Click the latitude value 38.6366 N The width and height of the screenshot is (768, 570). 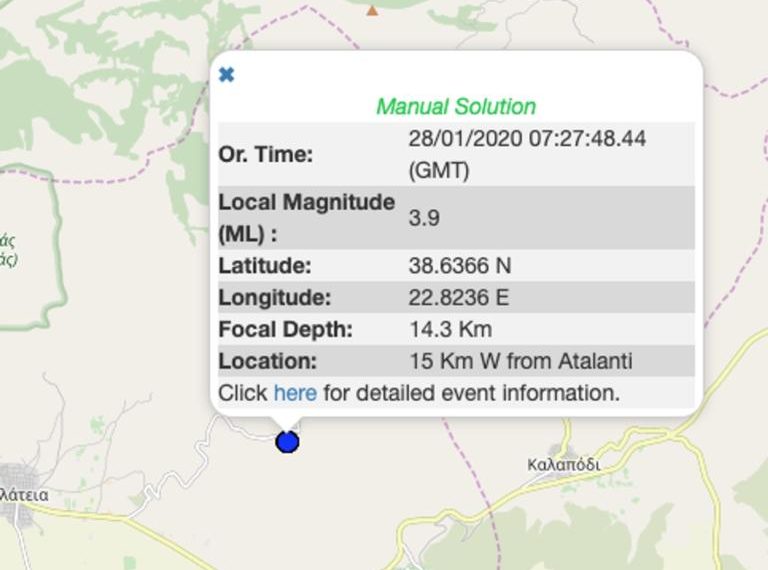coord(461,266)
